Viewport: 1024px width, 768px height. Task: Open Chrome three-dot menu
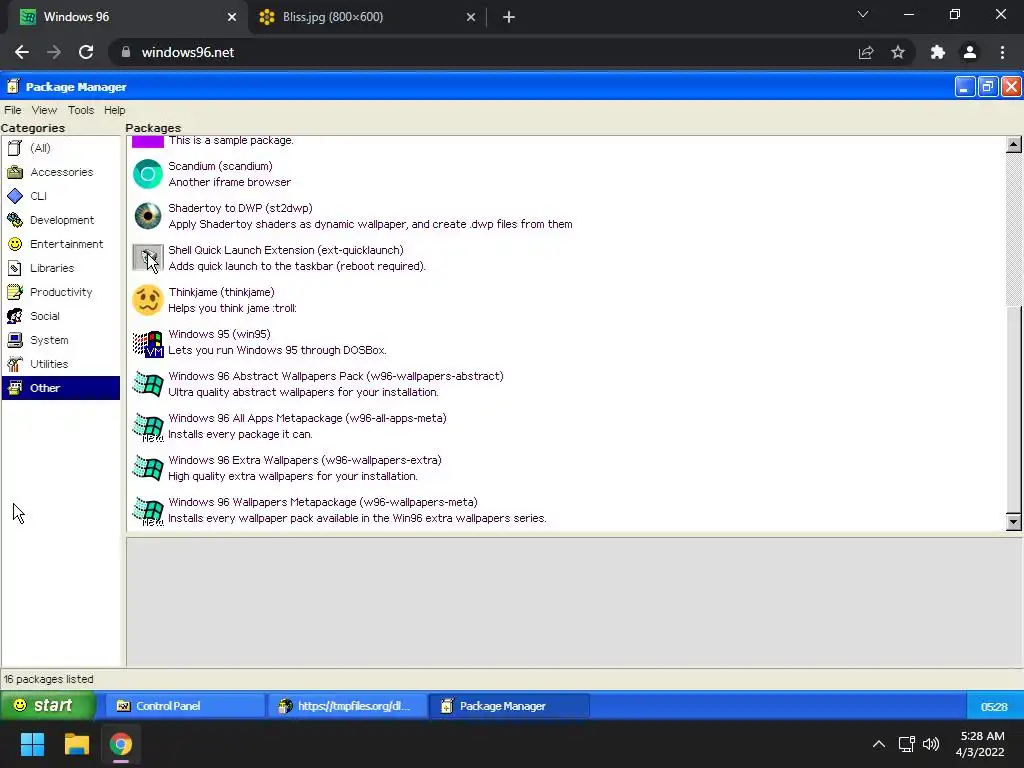pos(1002,52)
